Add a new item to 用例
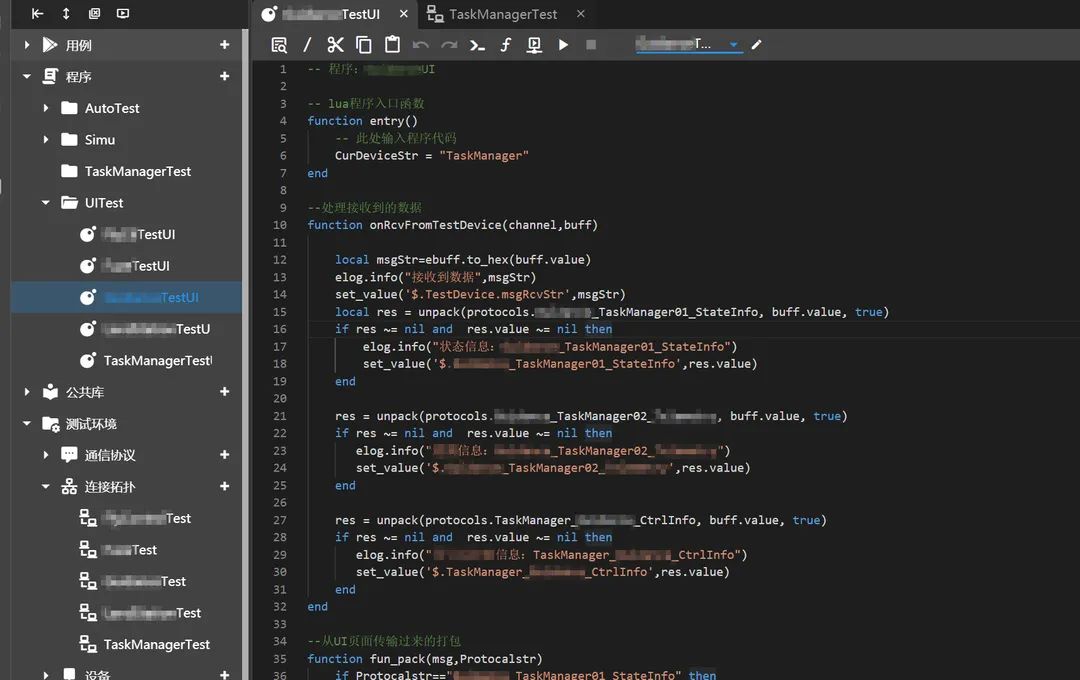Screen dimensions: 1080x680 pos(225,45)
